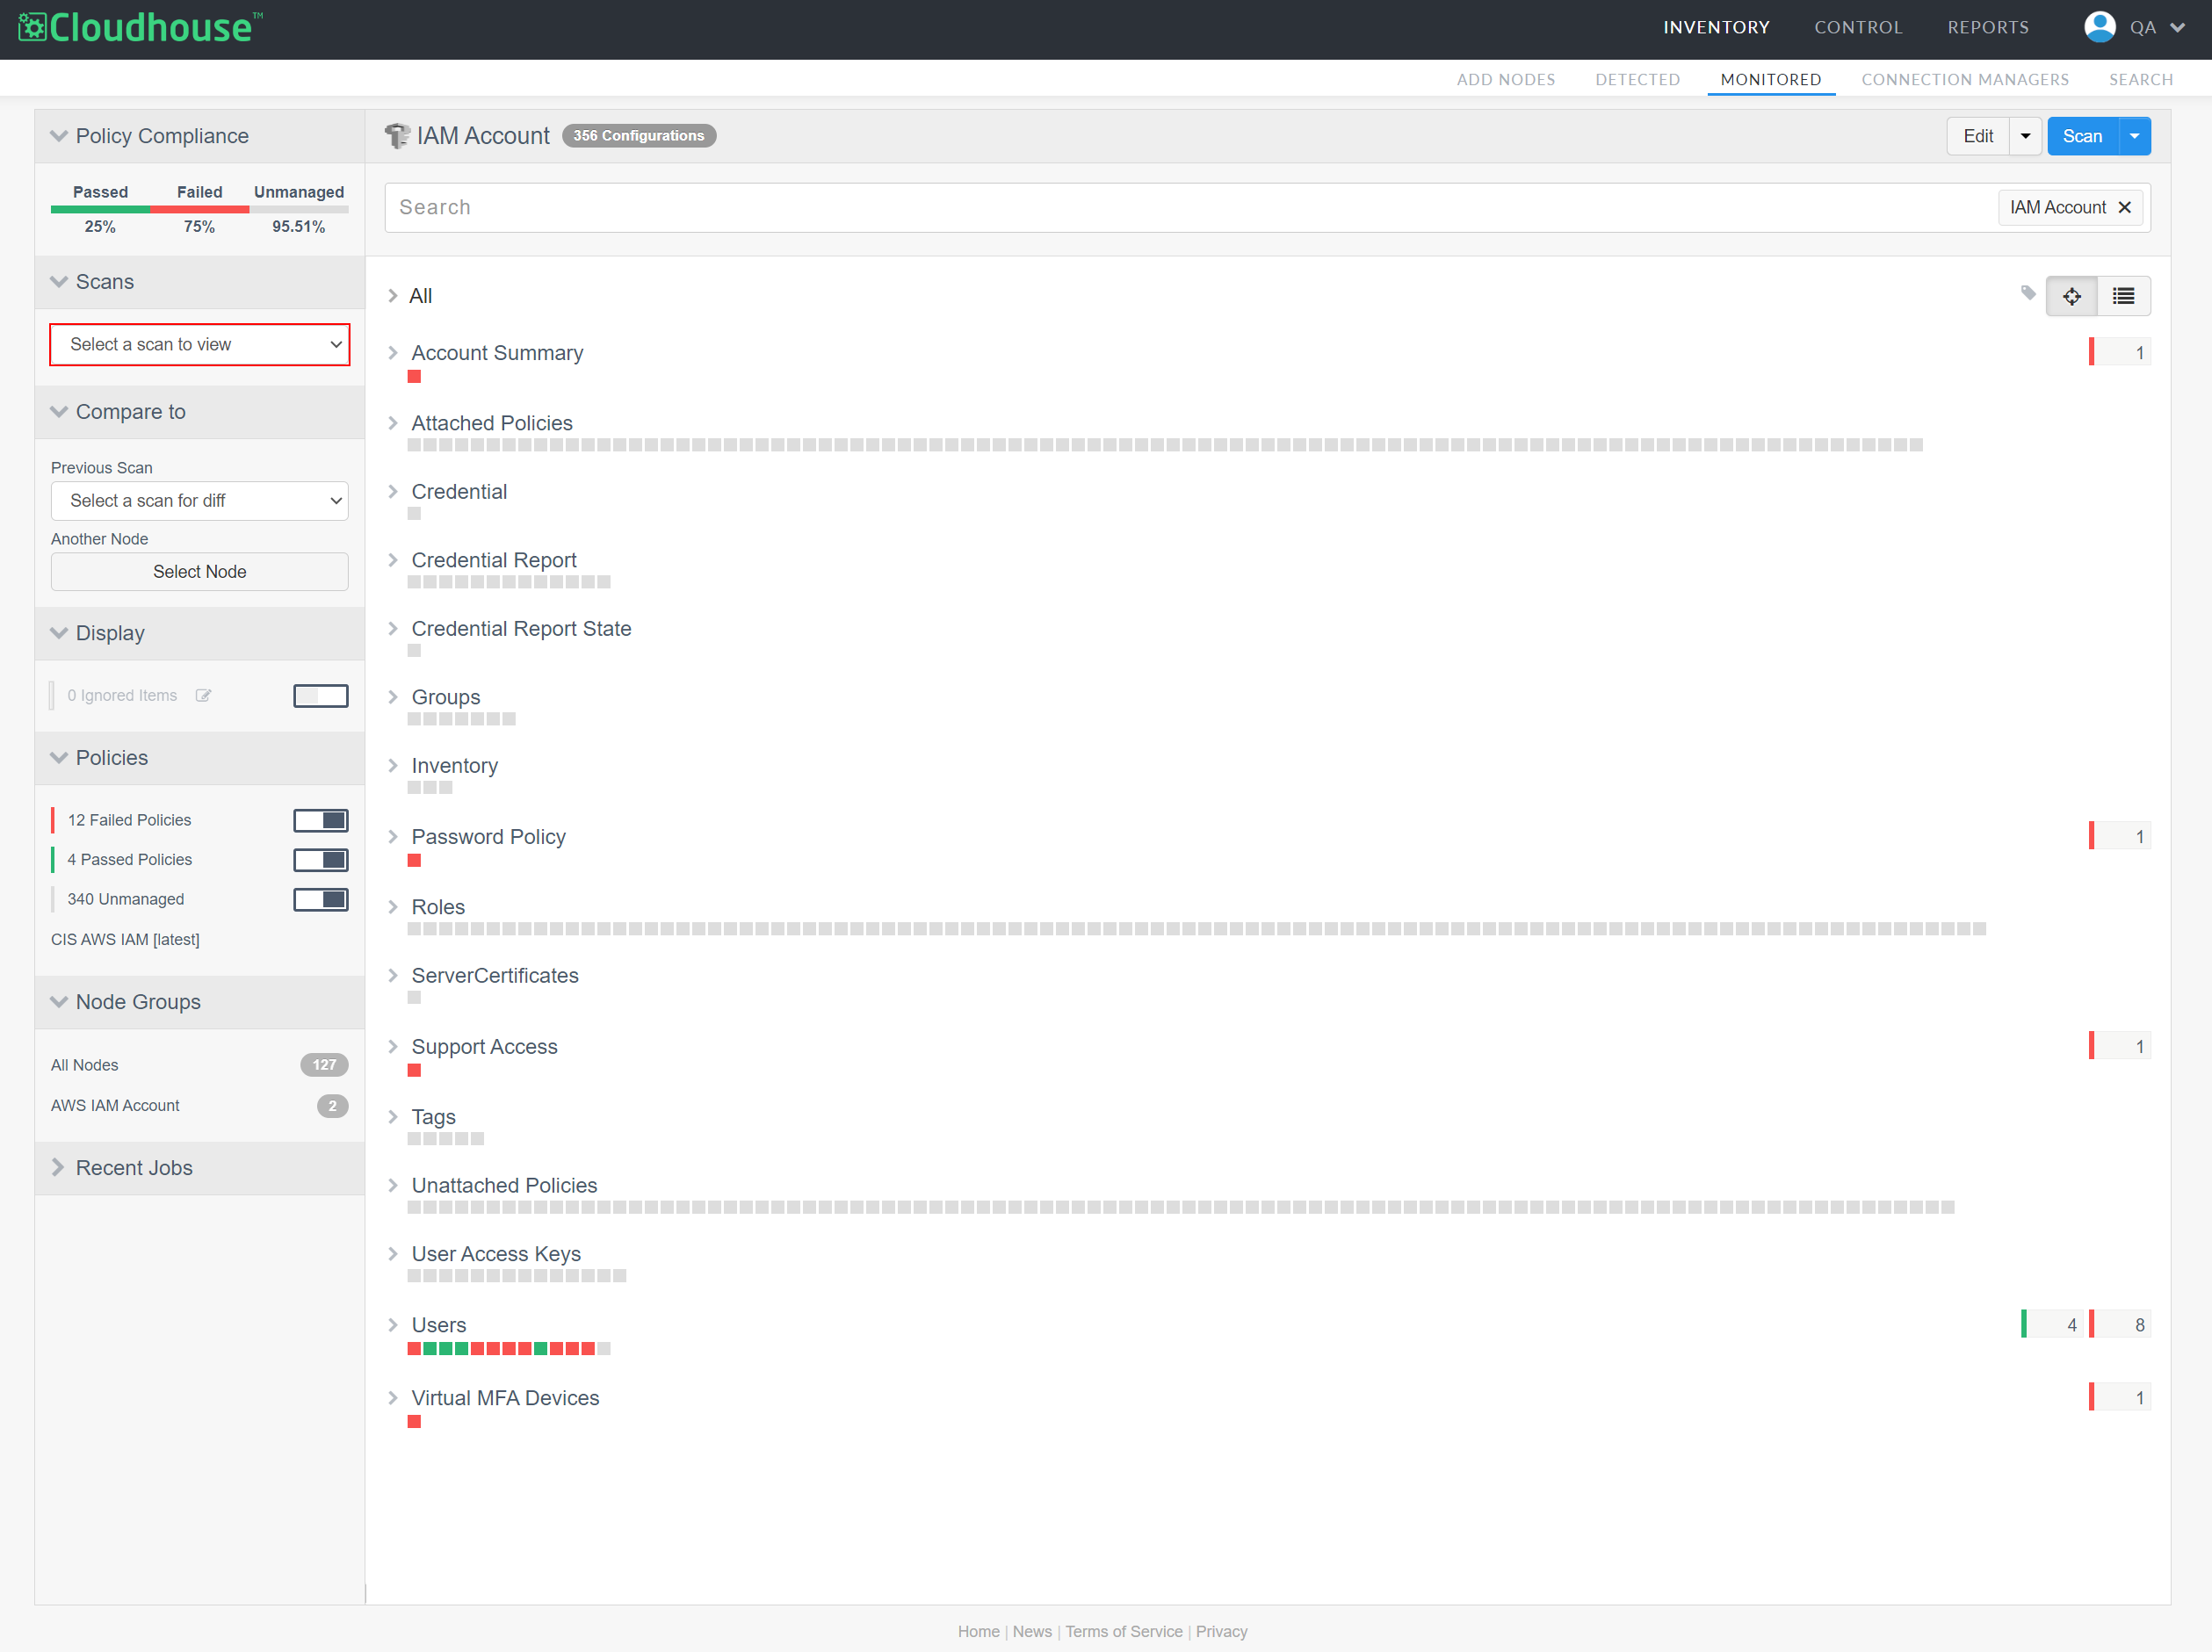Click Support Access red failed square
This screenshot has height=1652, width=2212.
click(414, 1070)
